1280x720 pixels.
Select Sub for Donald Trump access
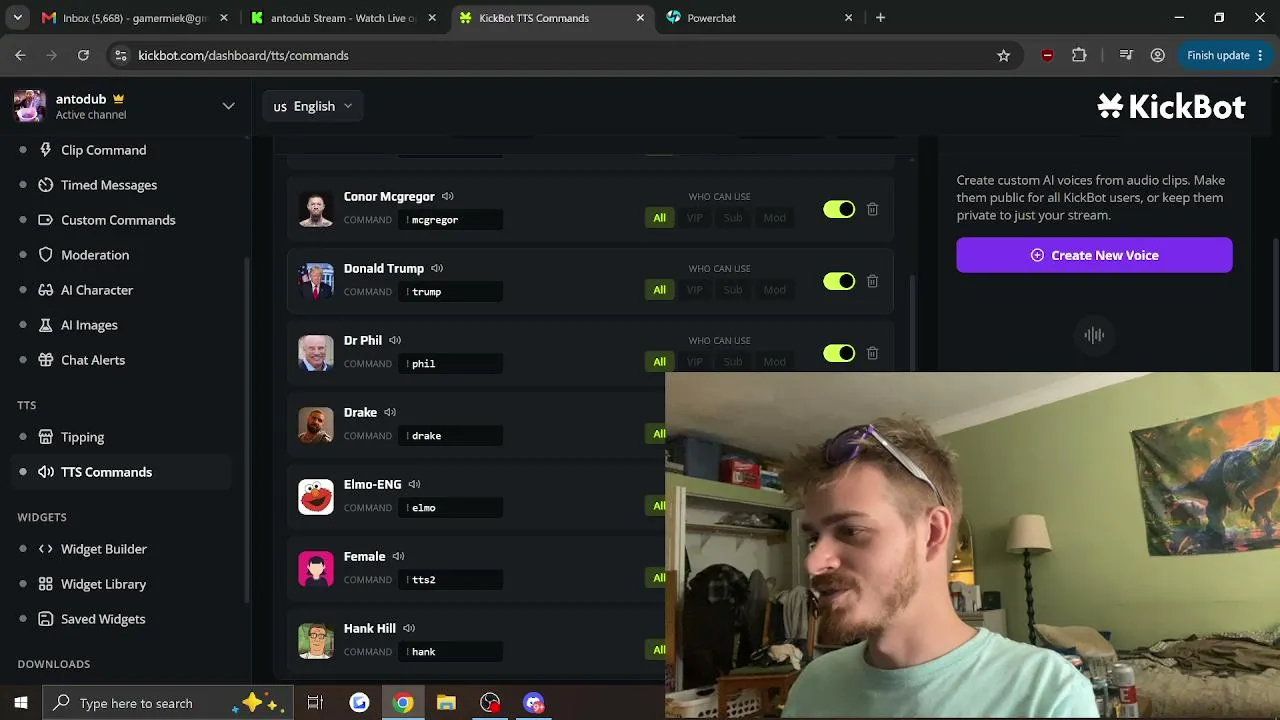click(x=733, y=290)
